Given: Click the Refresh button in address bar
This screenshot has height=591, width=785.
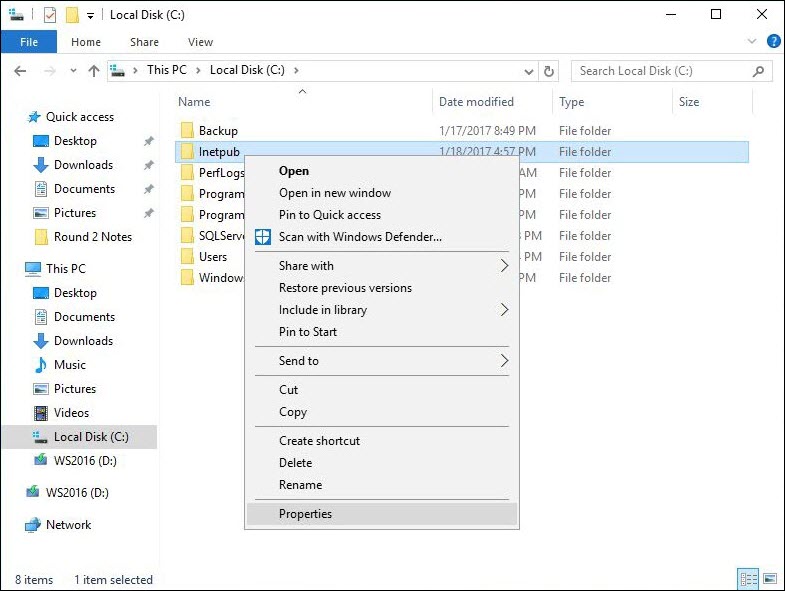Looking at the screenshot, I should coord(548,71).
